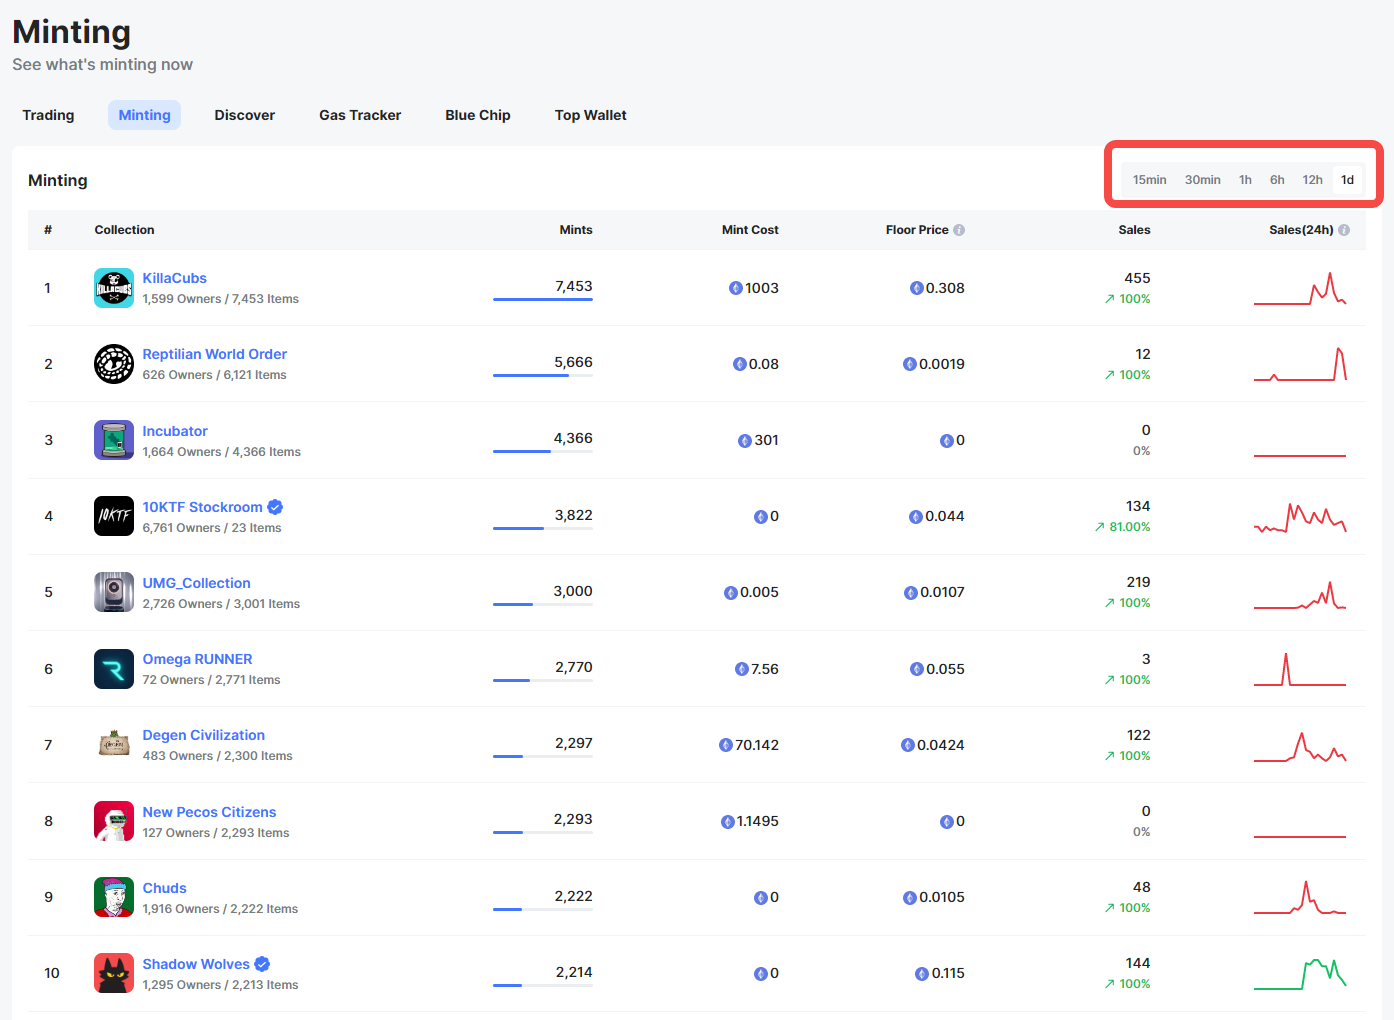1394x1020 pixels.
Task: Click the Omega RUNNER logo icon
Action: tap(113, 669)
